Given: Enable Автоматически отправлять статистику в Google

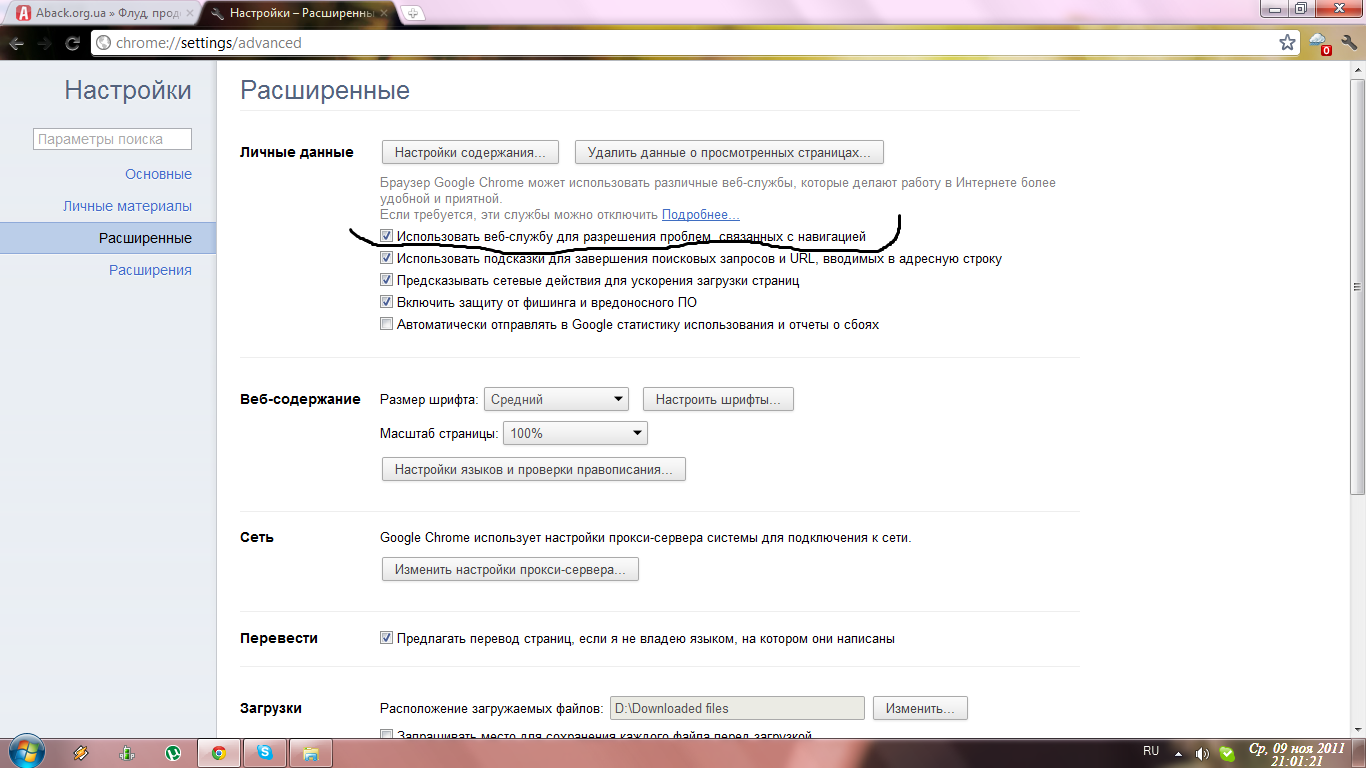Looking at the screenshot, I should (387, 325).
